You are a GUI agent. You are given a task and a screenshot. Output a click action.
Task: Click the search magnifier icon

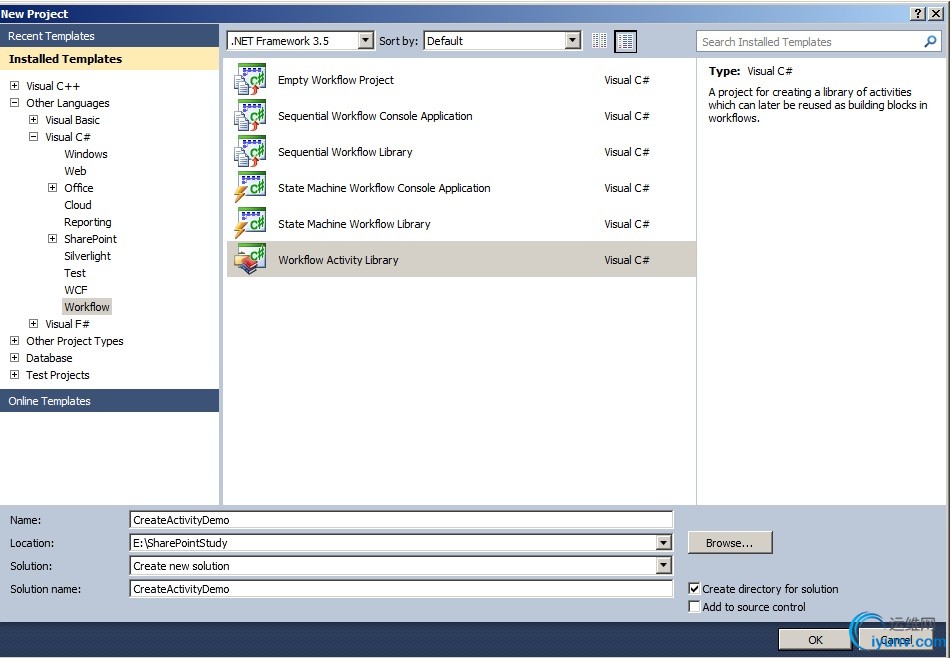(930, 41)
